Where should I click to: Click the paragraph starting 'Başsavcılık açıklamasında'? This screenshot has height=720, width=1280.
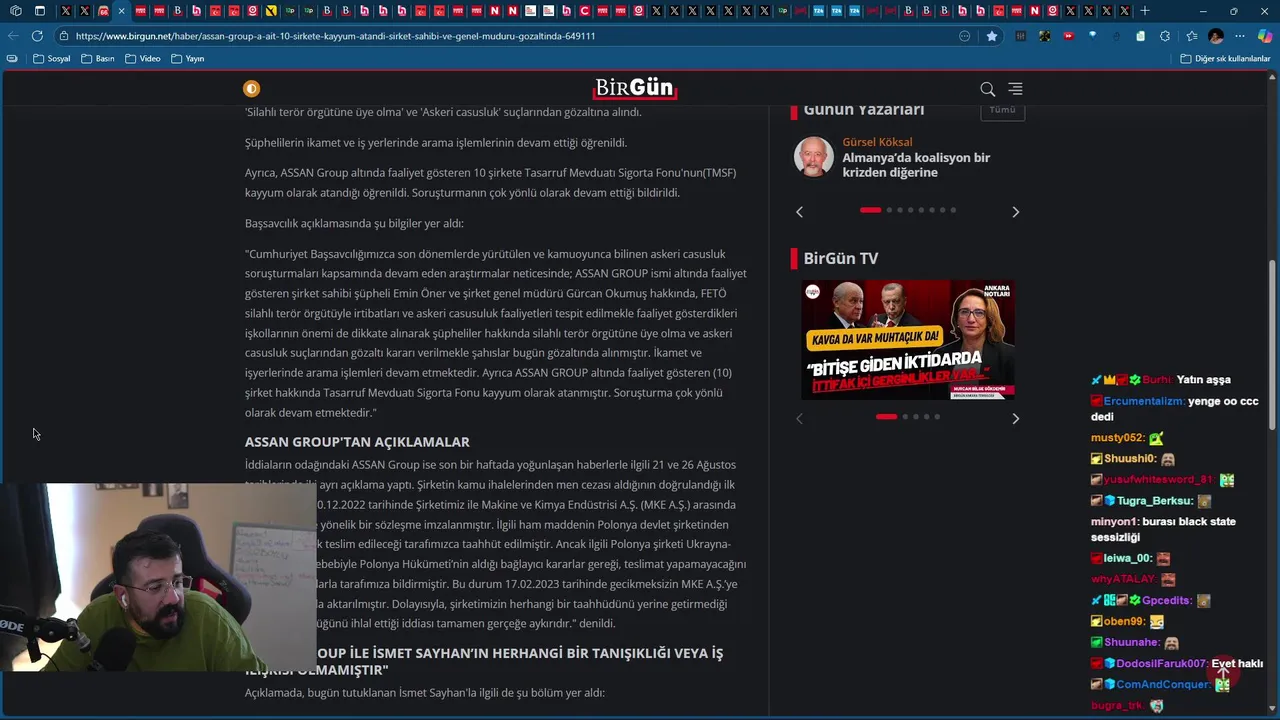[x=354, y=224]
